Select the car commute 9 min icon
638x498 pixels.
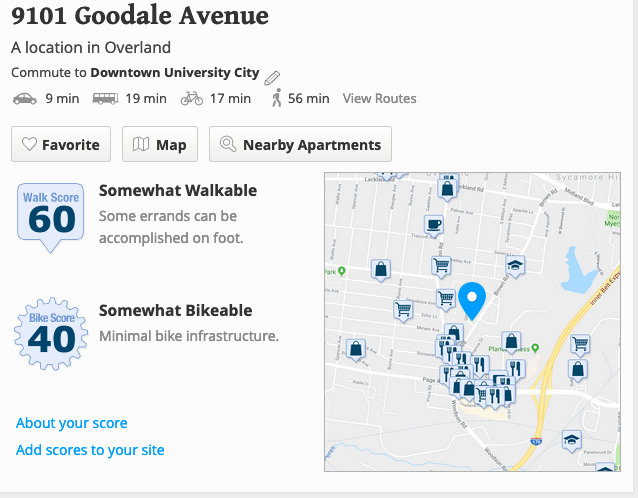click(x=25, y=98)
